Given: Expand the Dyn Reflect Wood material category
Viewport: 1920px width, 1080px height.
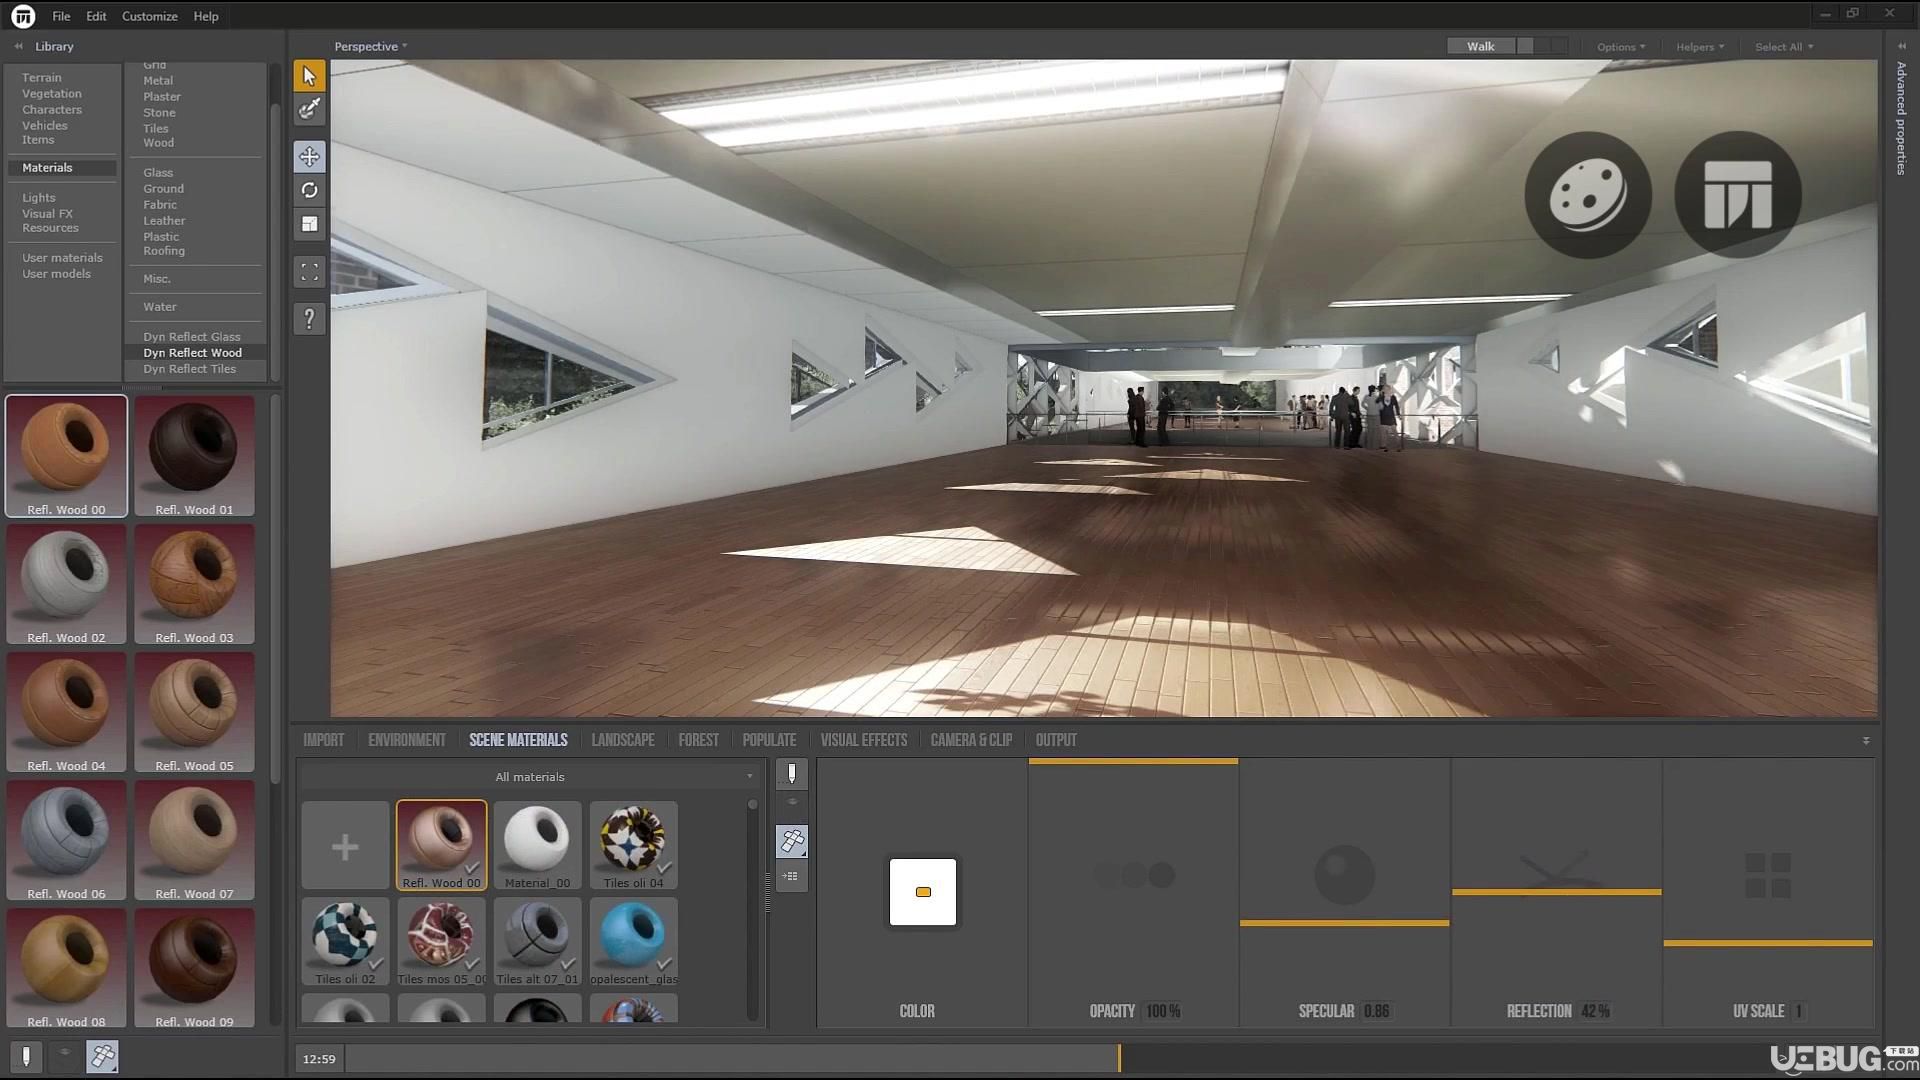Looking at the screenshot, I should (x=193, y=352).
